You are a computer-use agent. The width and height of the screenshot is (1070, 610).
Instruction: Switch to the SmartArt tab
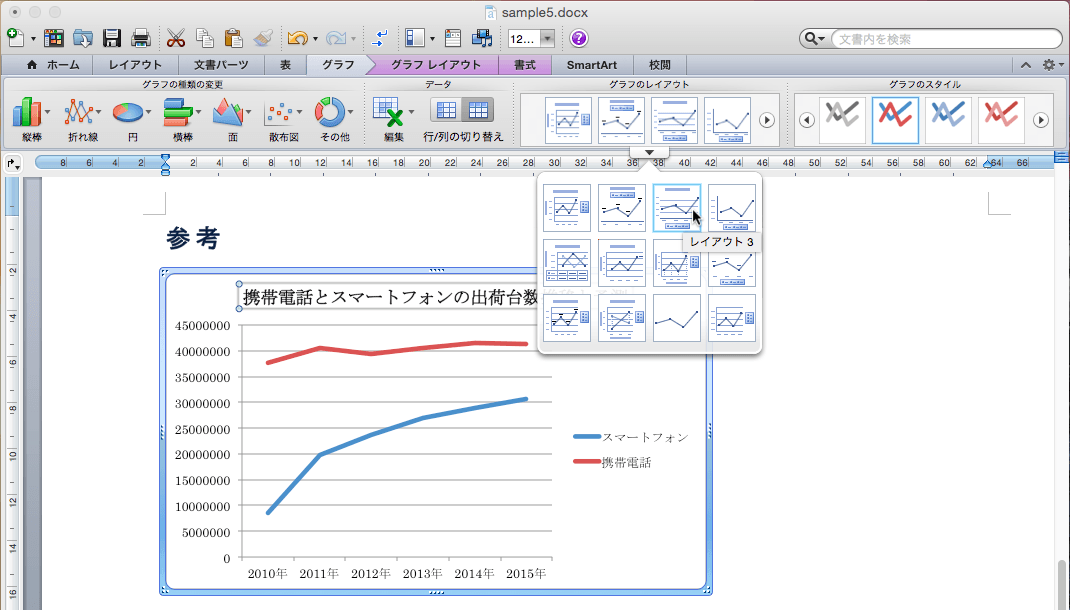click(592, 65)
